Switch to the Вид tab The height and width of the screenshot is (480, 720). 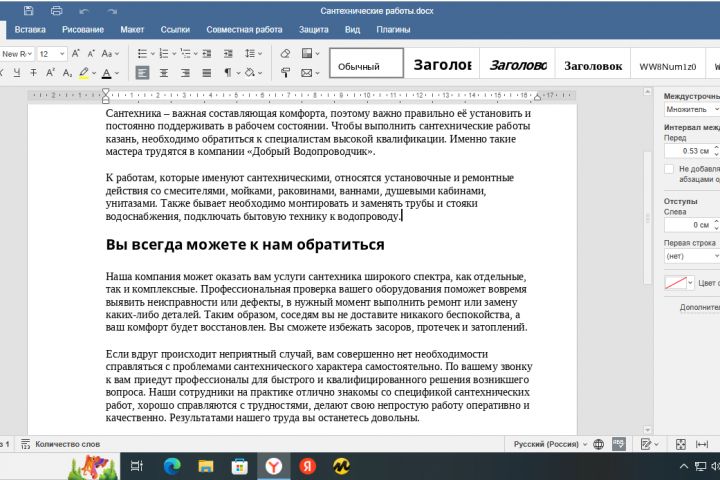tap(352, 29)
